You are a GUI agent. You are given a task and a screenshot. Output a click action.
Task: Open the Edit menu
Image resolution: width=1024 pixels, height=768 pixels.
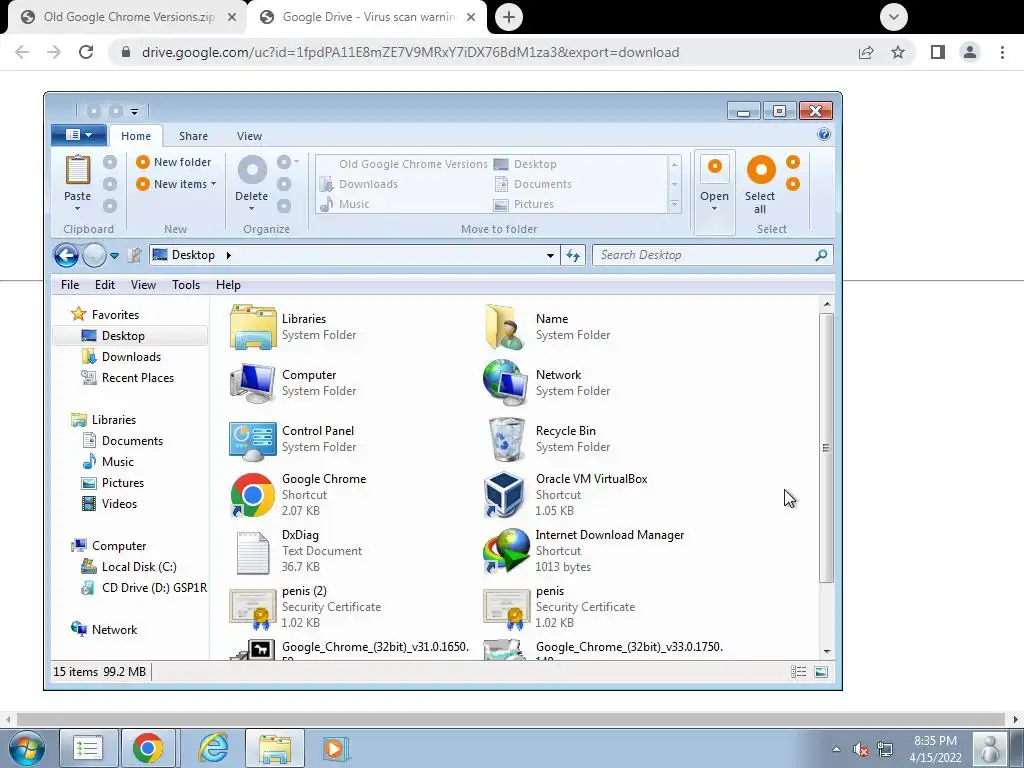[x=104, y=285]
